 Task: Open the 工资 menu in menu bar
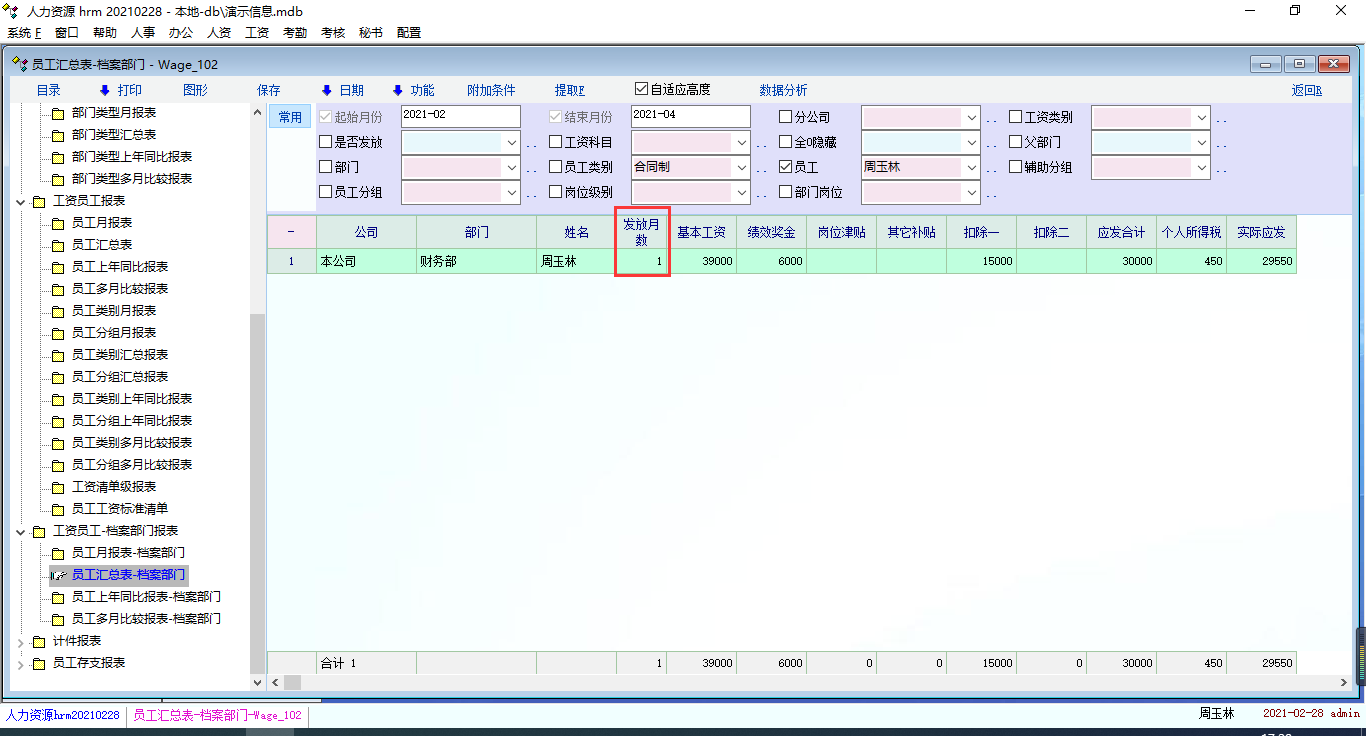[x=257, y=32]
